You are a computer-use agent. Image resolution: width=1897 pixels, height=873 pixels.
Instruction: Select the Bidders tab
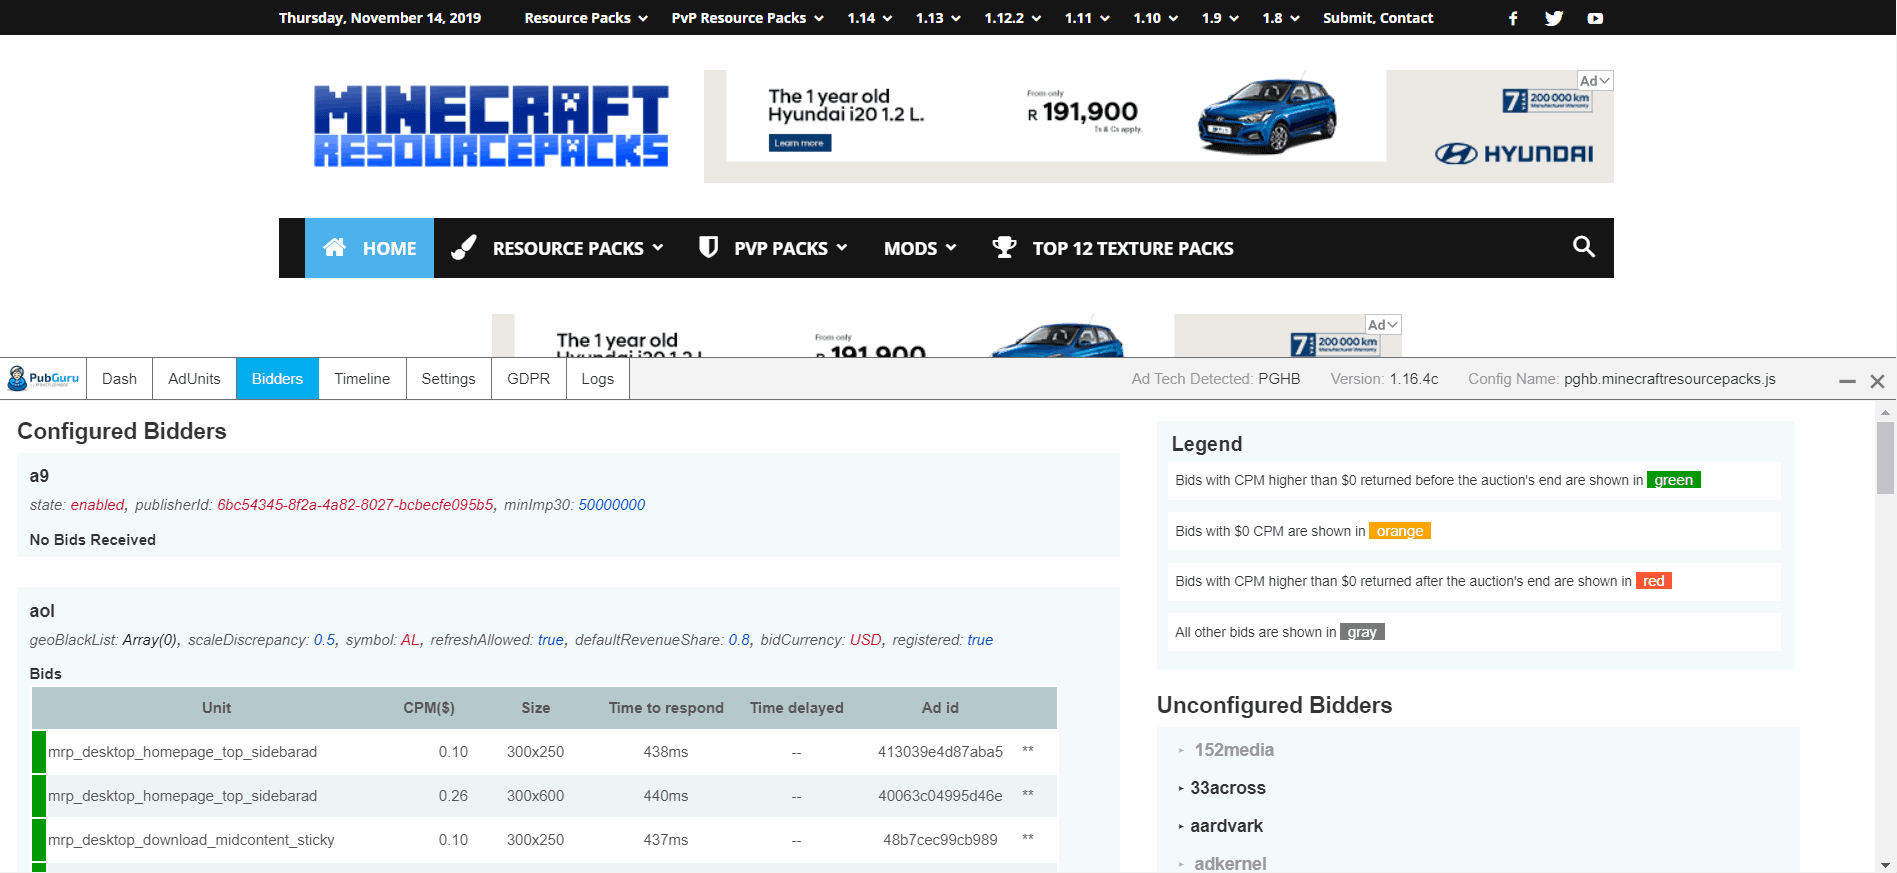tap(277, 379)
